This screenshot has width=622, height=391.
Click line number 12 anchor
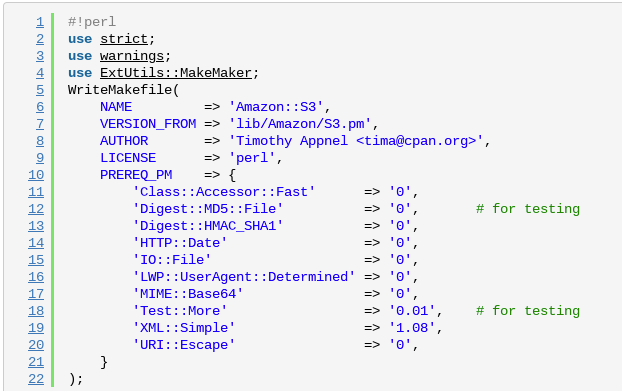pyautogui.click(x=36, y=209)
